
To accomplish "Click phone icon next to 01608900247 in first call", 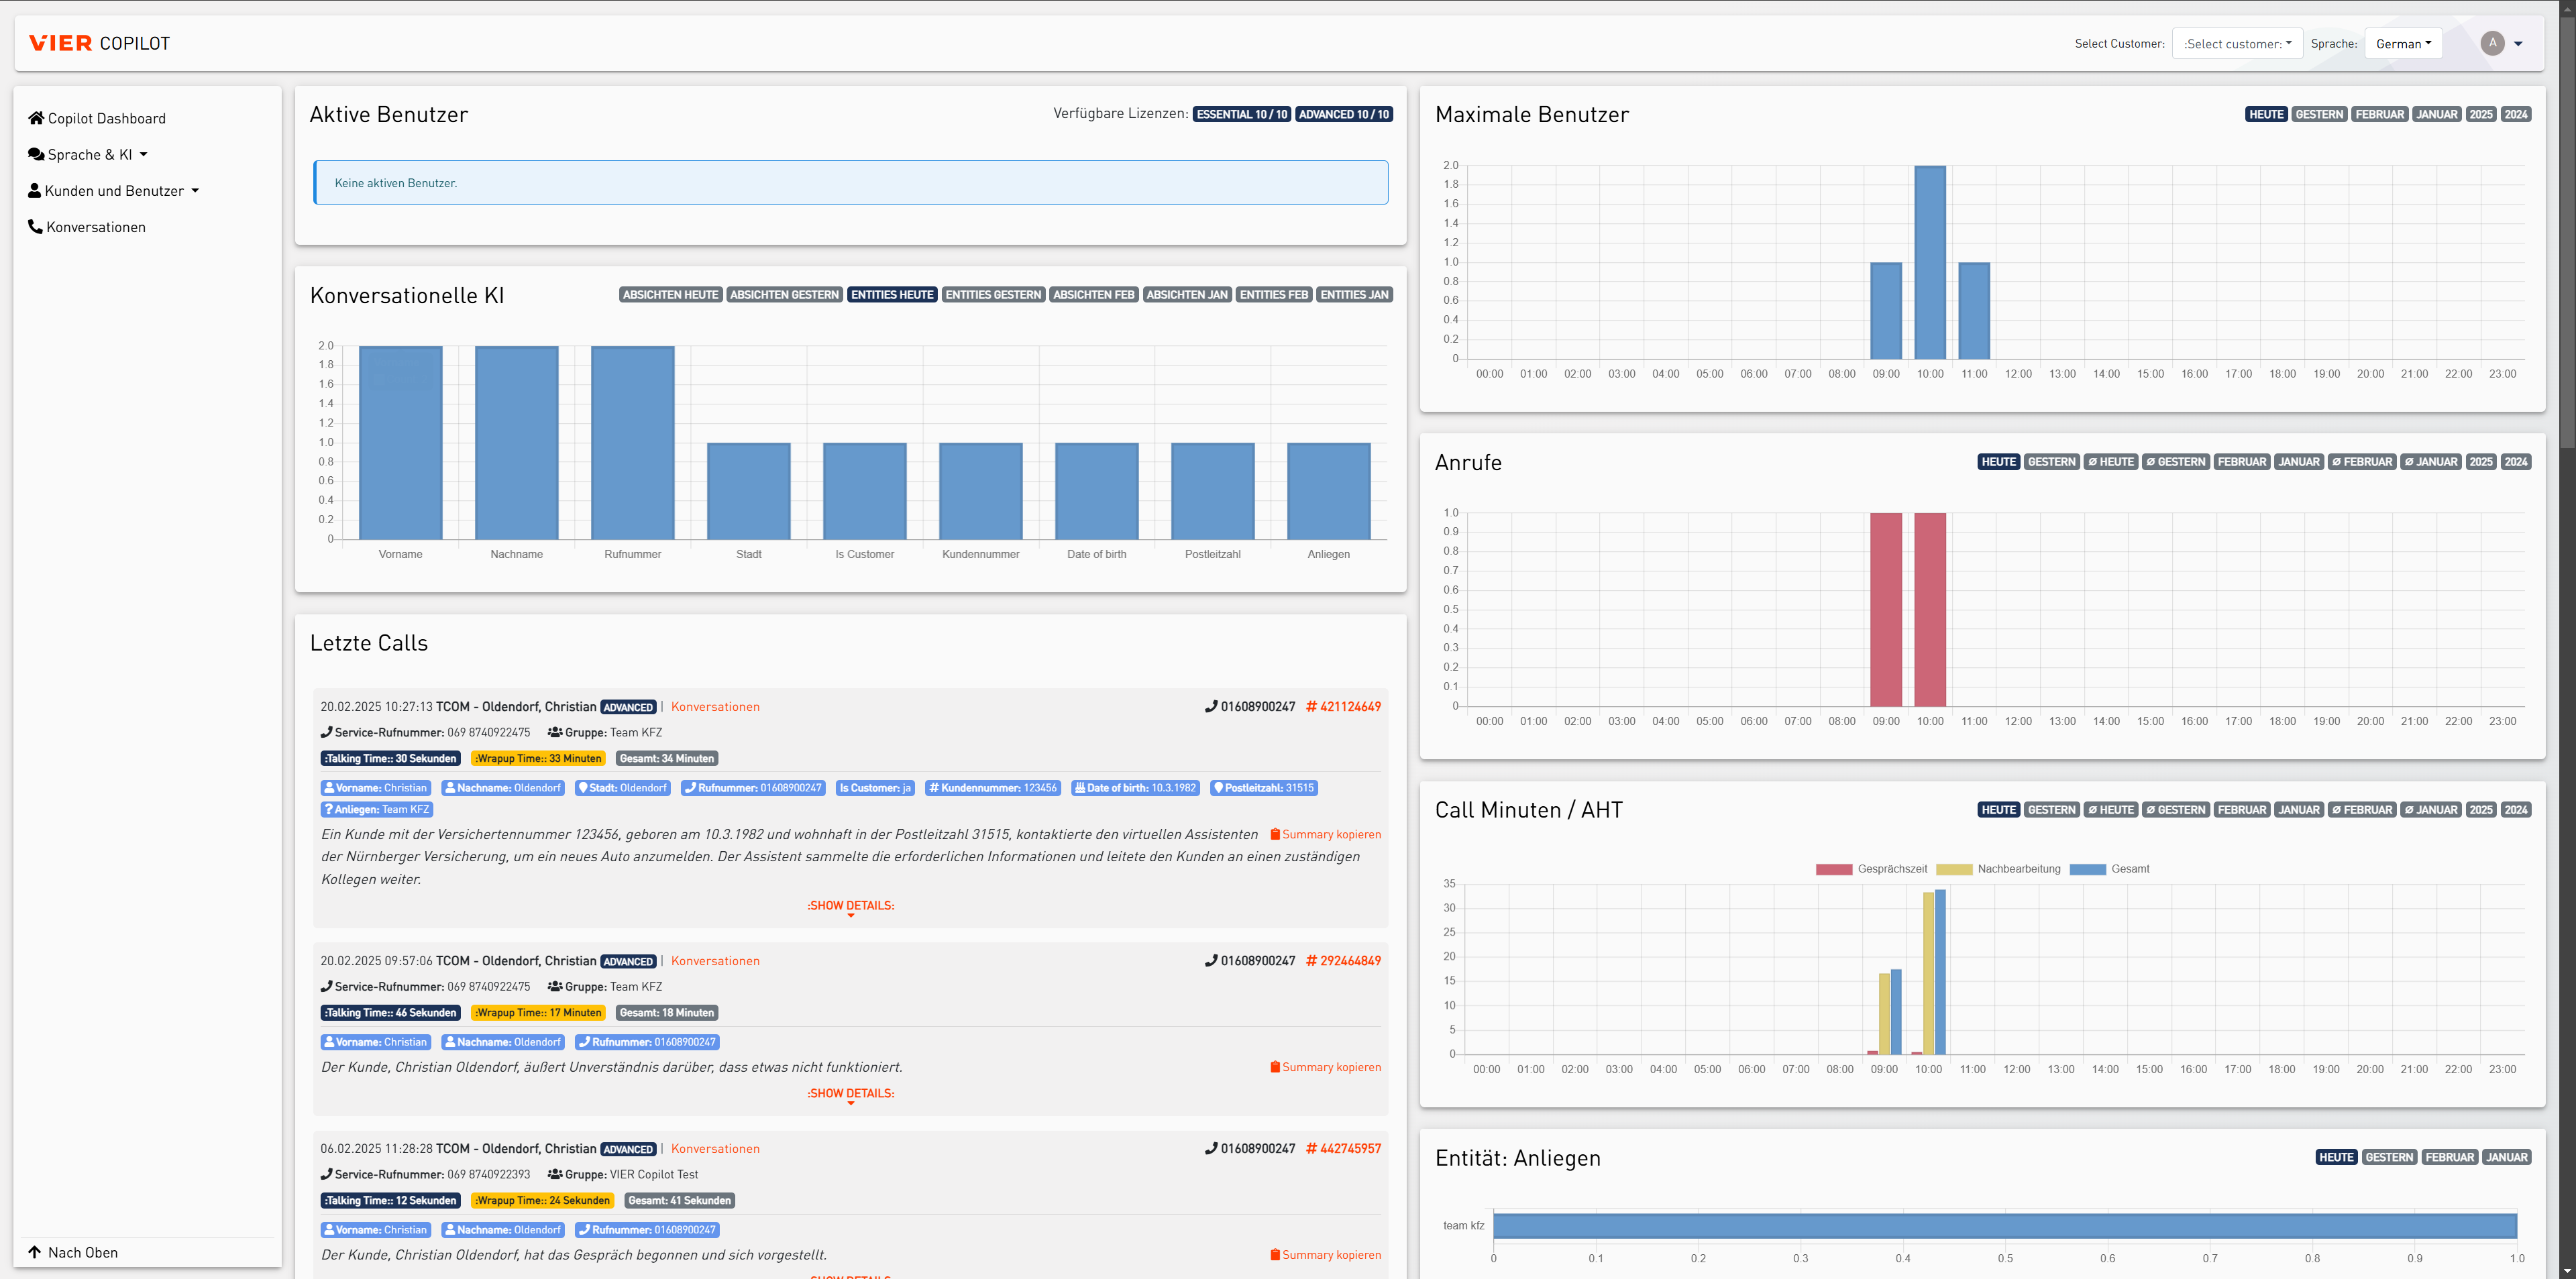I will 1211,706.
